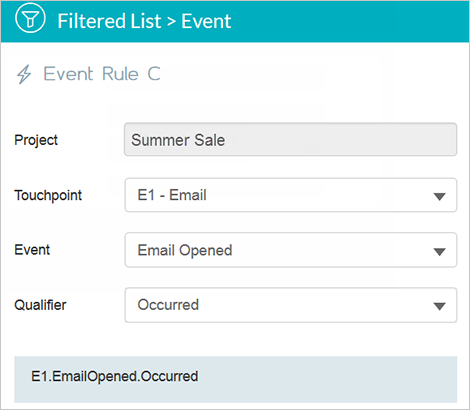Click the 'Filtered List > Event' breadcrumb title
The height and width of the screenshot is (410, 470).
144,21
